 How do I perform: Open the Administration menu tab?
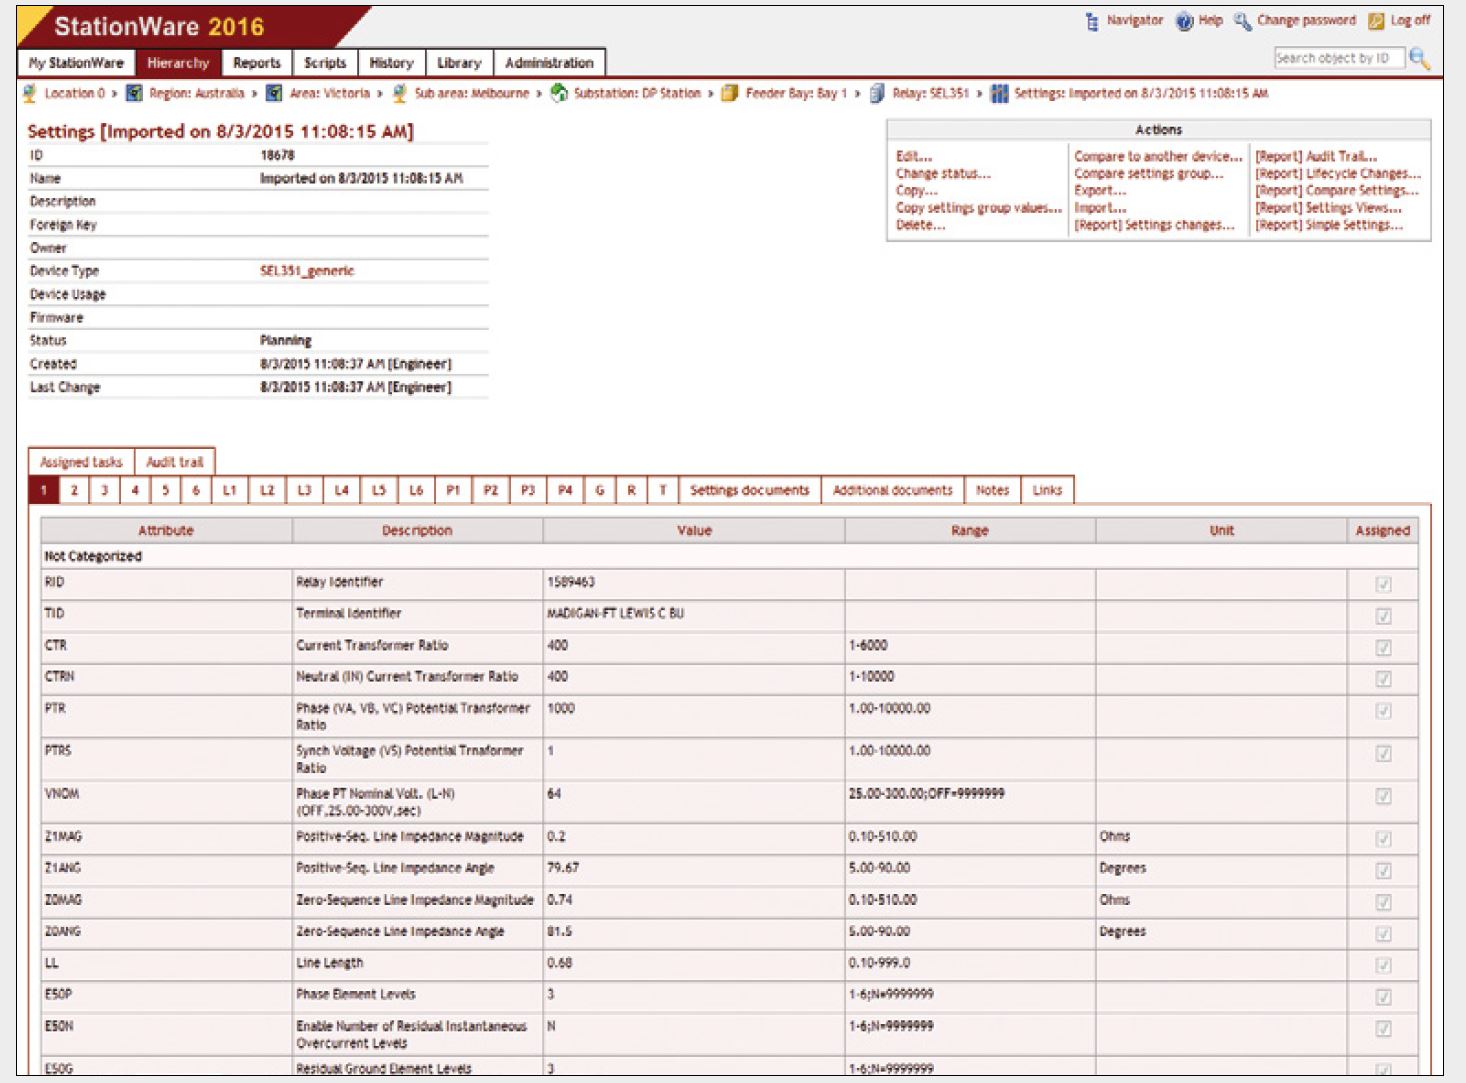(549, 63)
